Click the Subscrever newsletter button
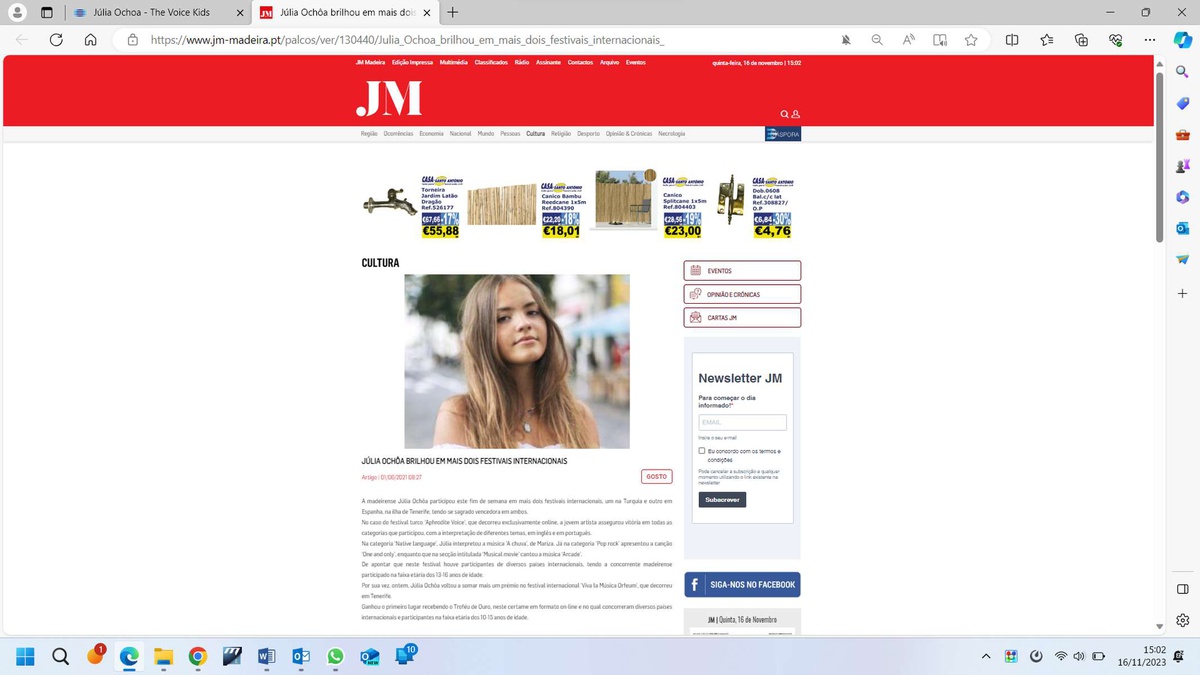This screenshot has width=1200, height=675. pyautogui.click(x=722, y=499)
